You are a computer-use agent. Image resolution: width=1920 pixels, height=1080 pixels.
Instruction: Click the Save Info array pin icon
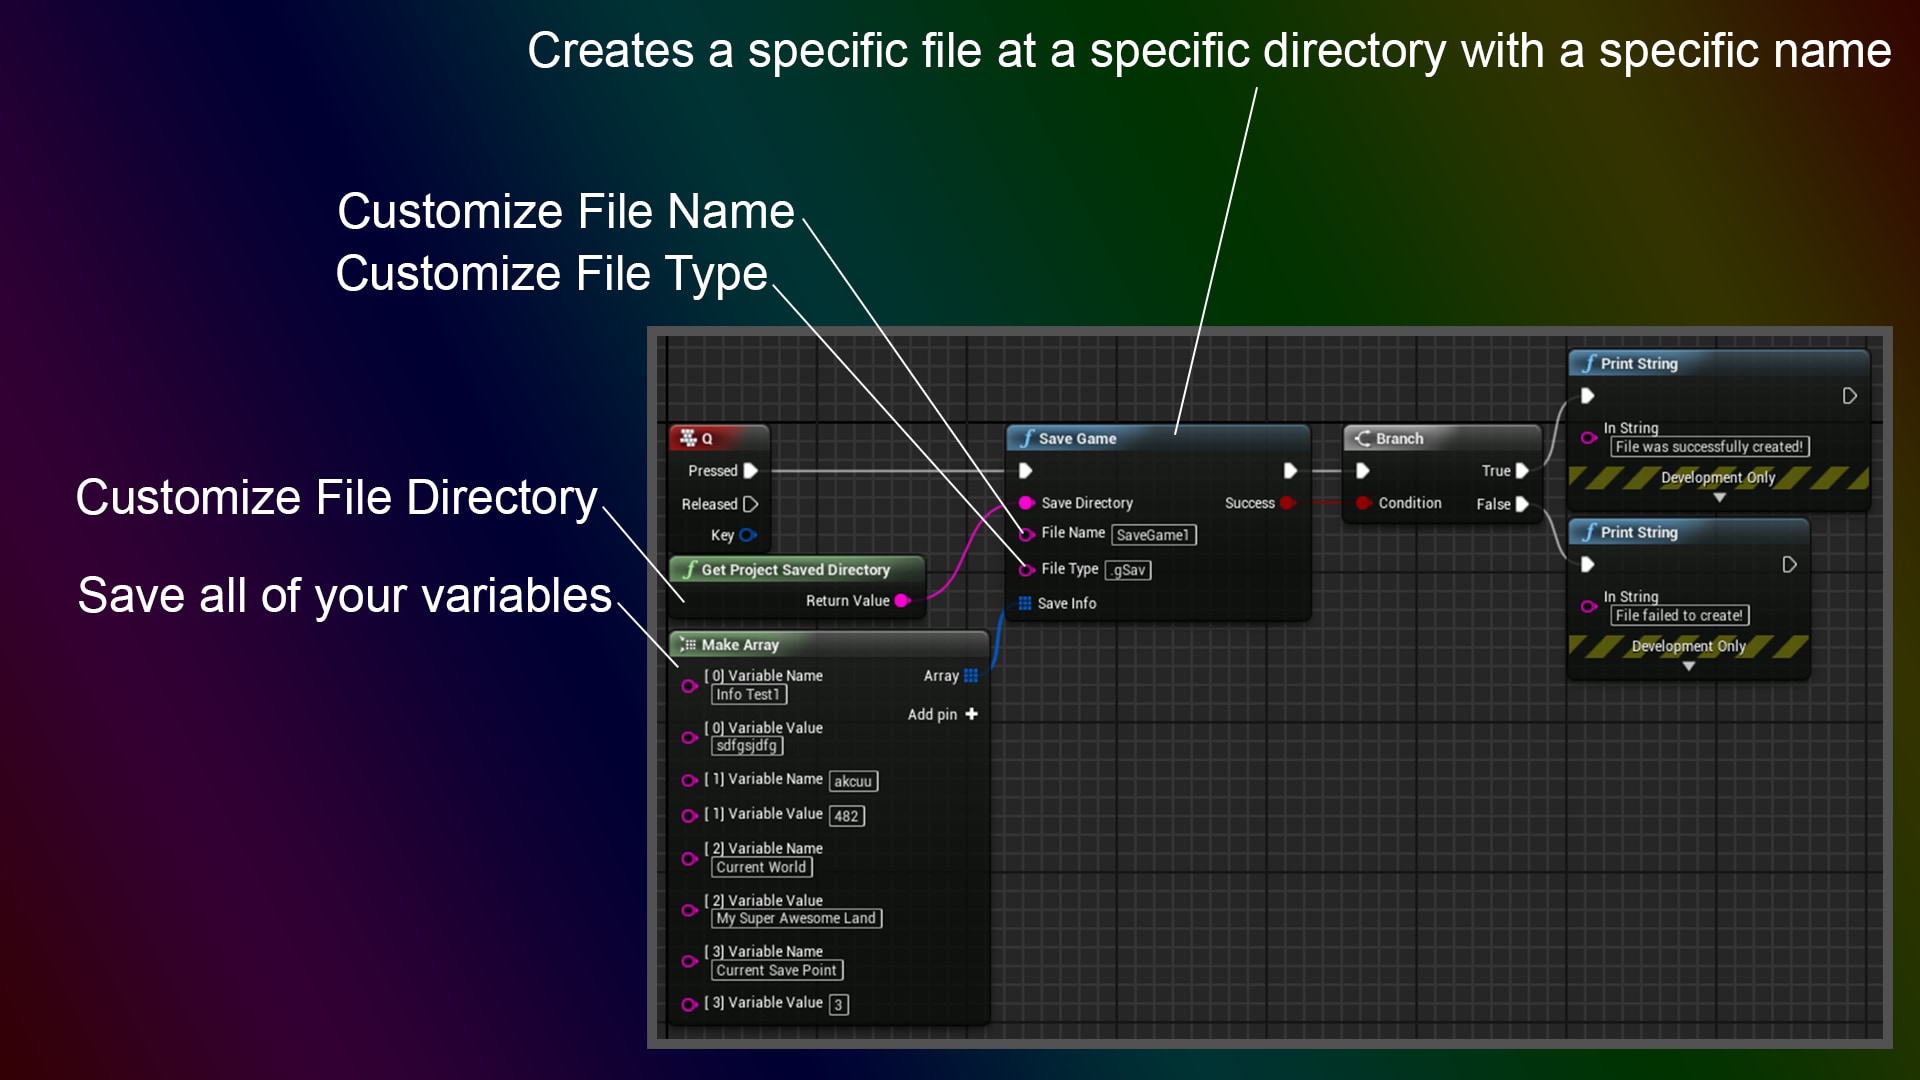tap(1024, 603)
